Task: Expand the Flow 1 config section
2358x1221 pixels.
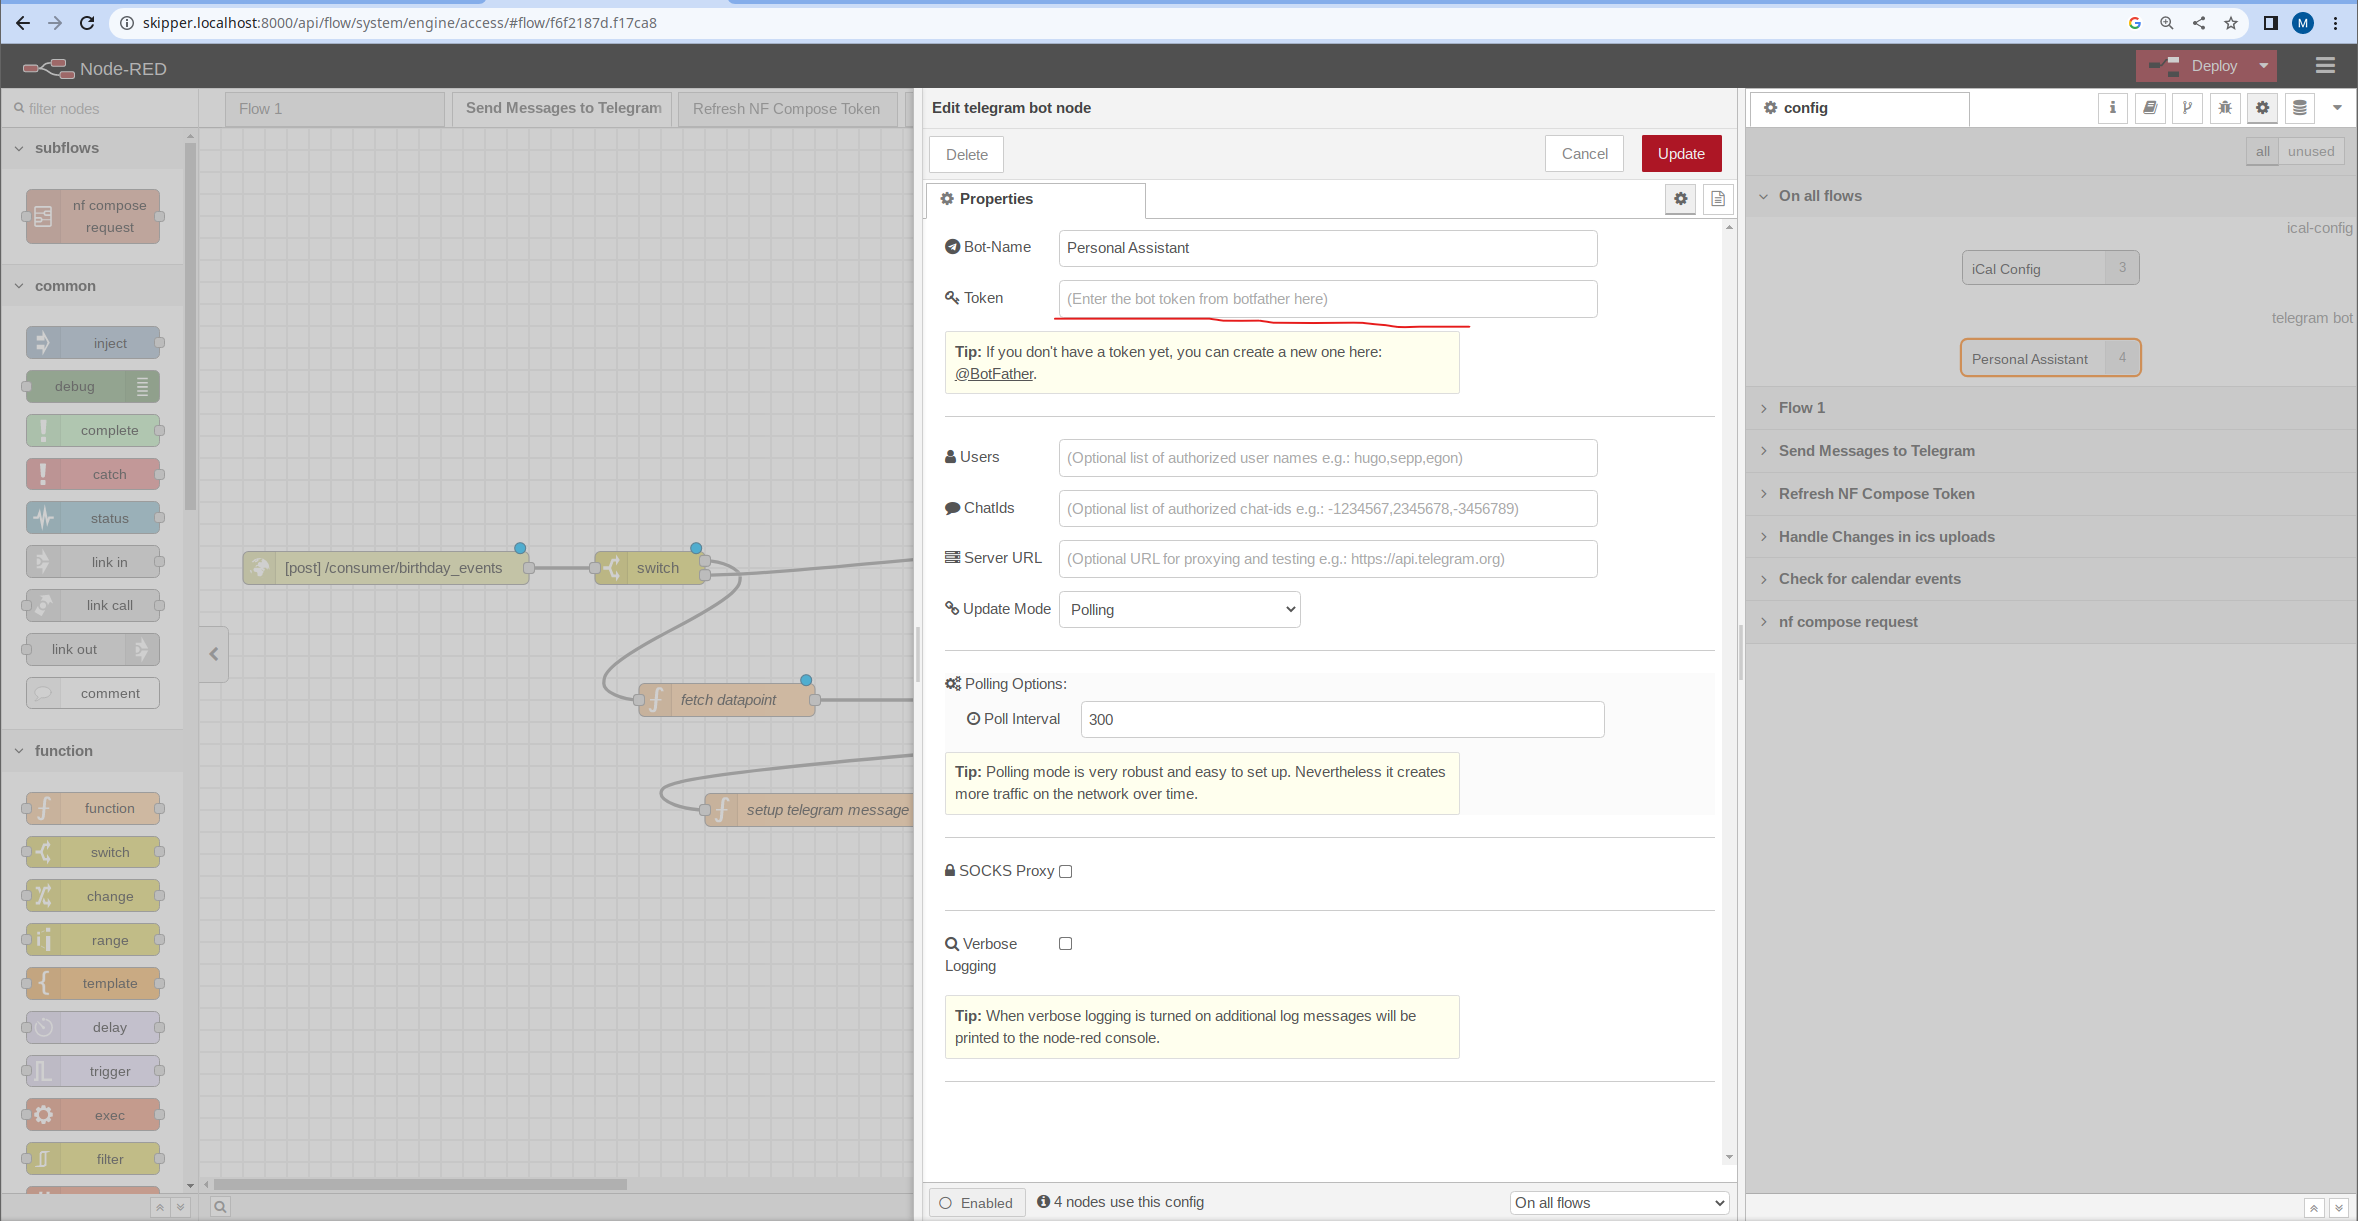Action: point(1801,408)
